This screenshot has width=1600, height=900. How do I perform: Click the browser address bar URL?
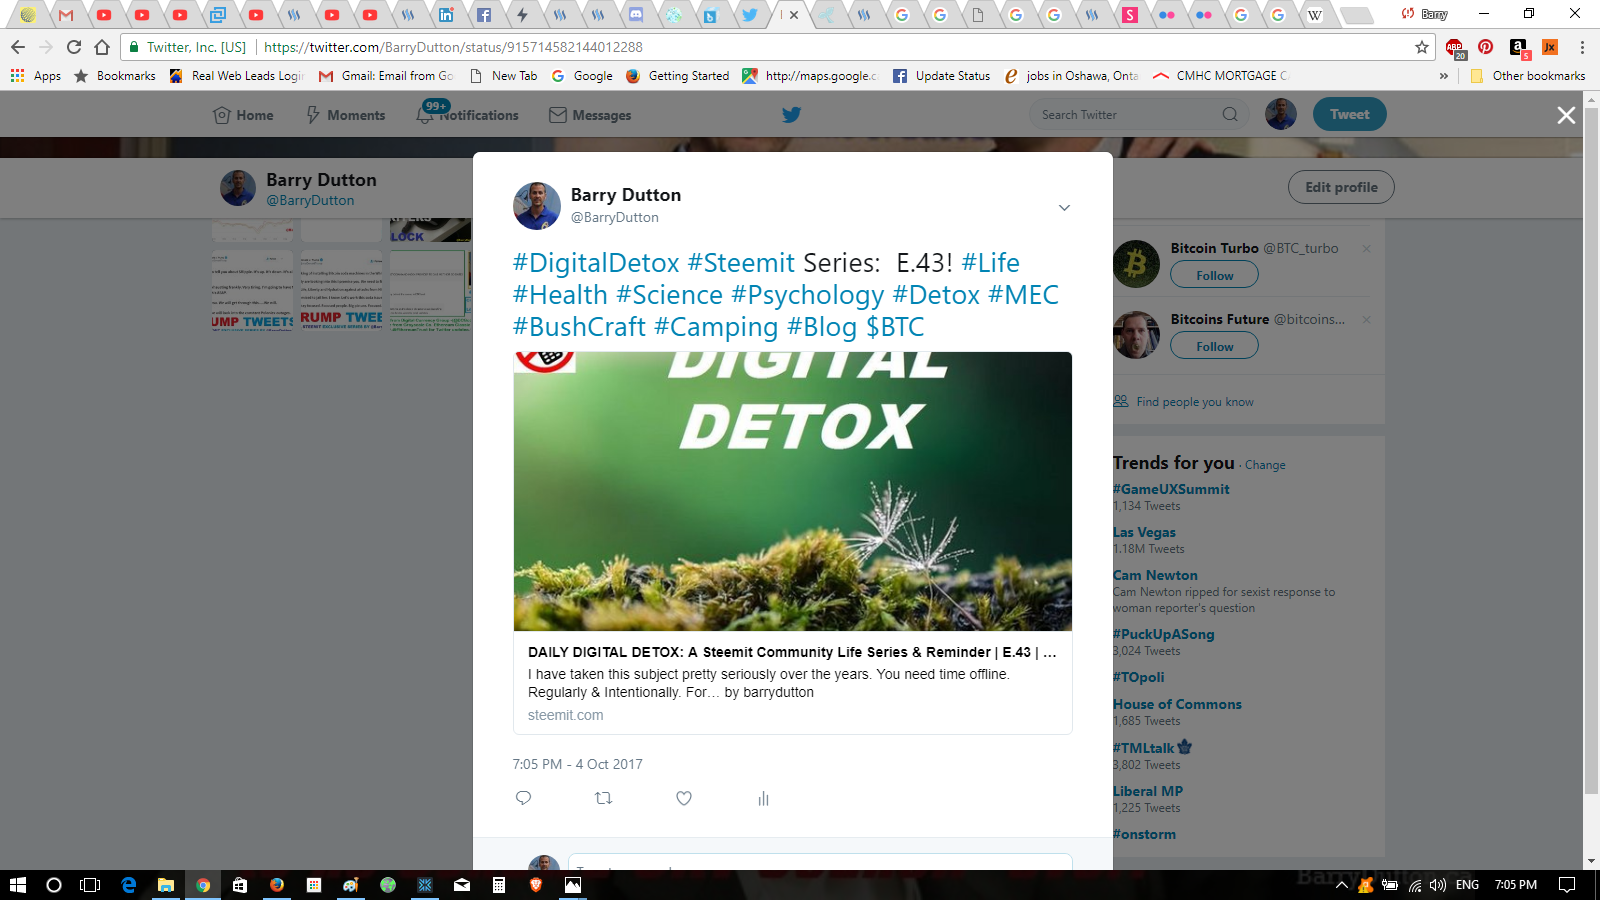(453, 47)
